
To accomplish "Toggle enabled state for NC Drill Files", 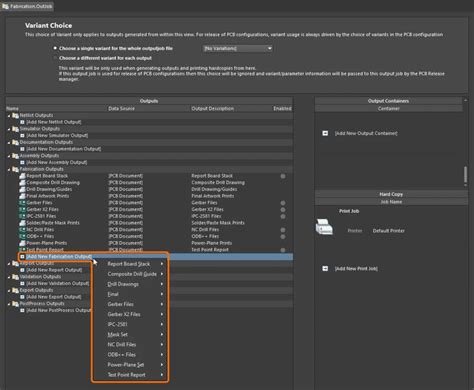I will [283, 230].
